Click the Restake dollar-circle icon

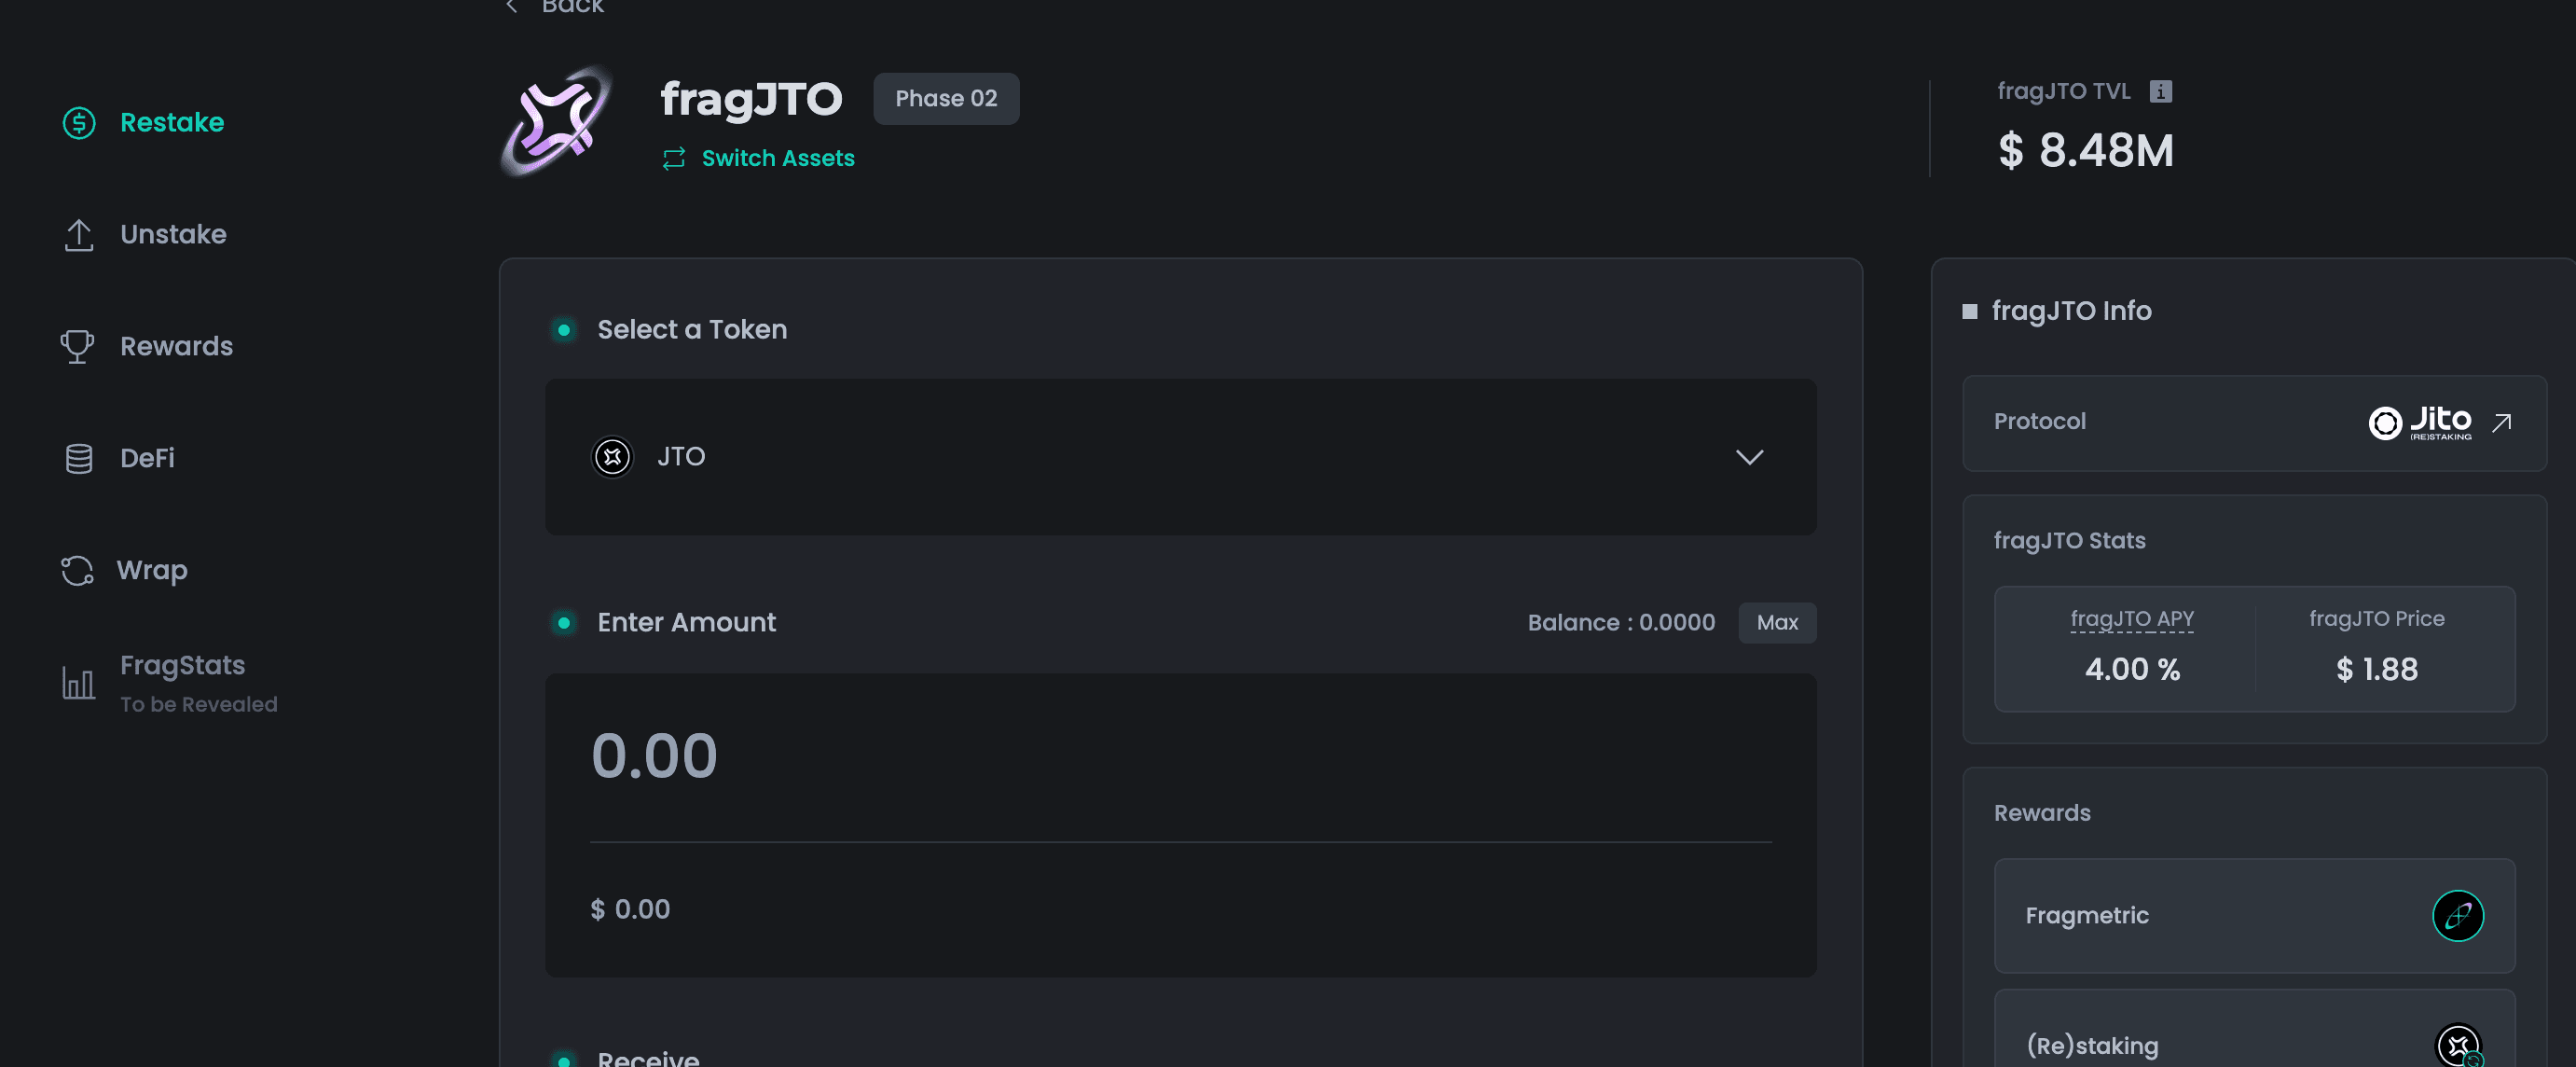pos(79,123)
